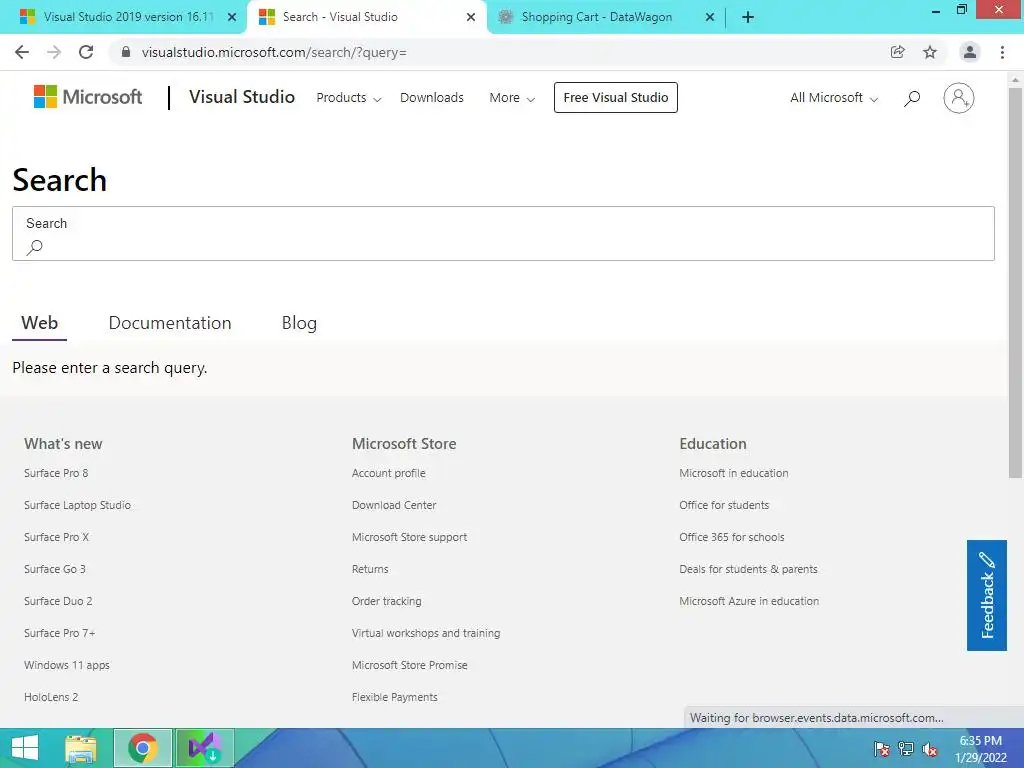Open the Microsoft in education link

pos(733,473)
